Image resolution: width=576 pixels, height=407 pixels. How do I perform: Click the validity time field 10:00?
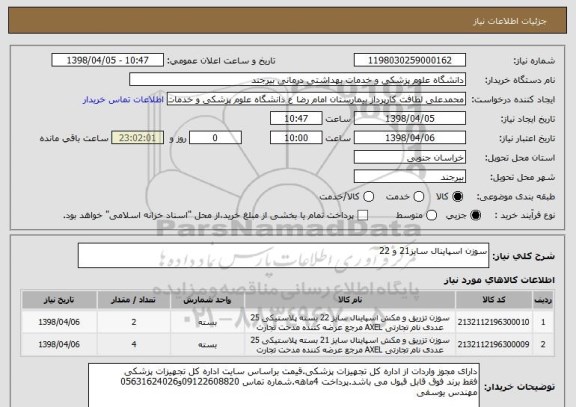pos(296,138)
